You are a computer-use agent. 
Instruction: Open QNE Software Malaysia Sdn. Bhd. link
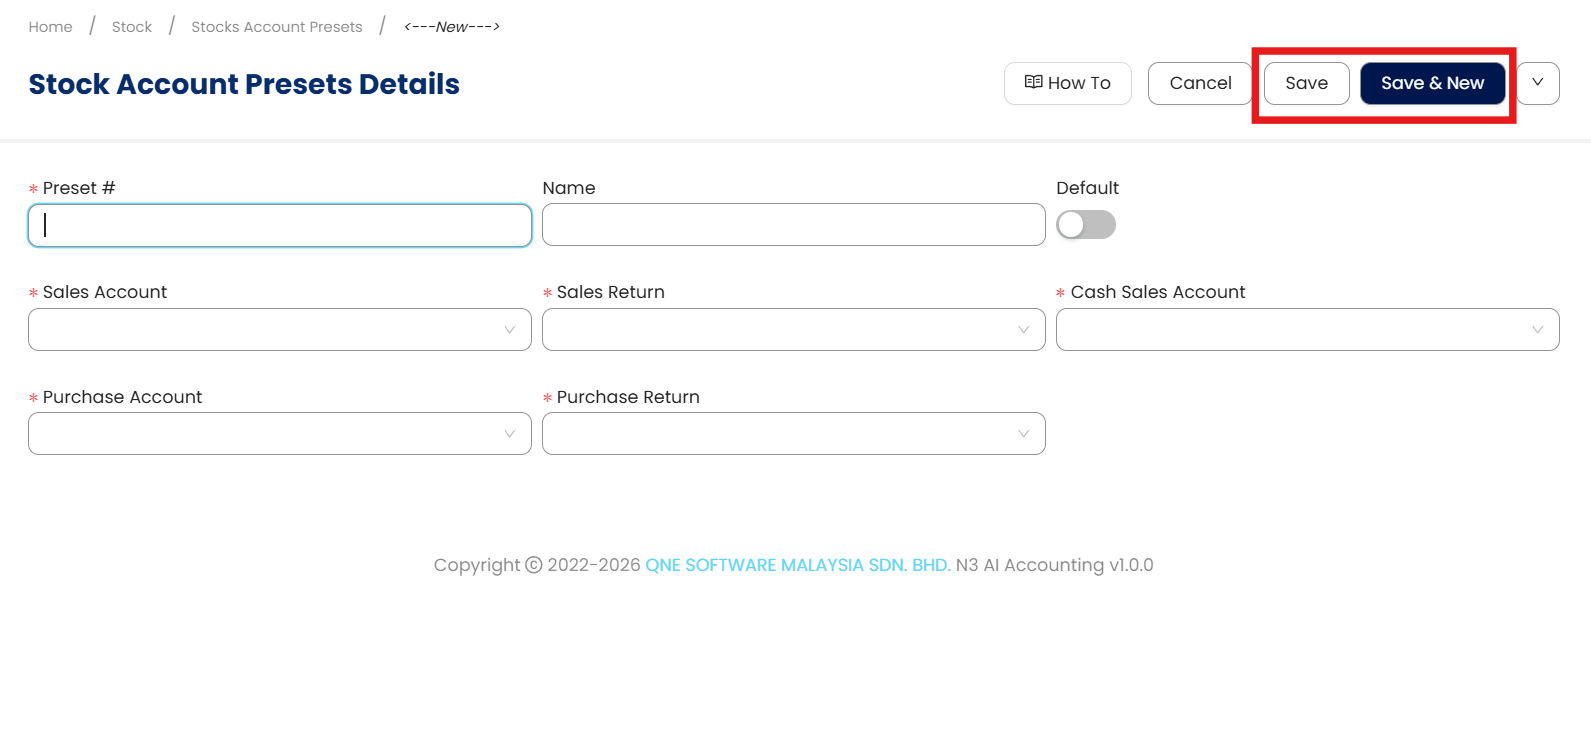click(798, 565)
